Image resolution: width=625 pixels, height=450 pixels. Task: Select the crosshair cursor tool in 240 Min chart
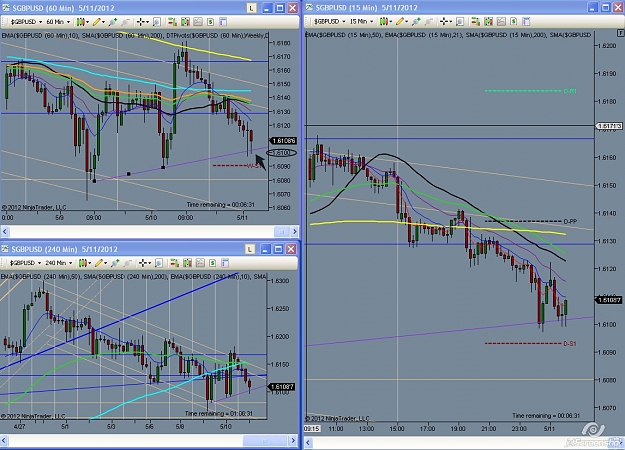pyautogui.click(x=144, y=263)
